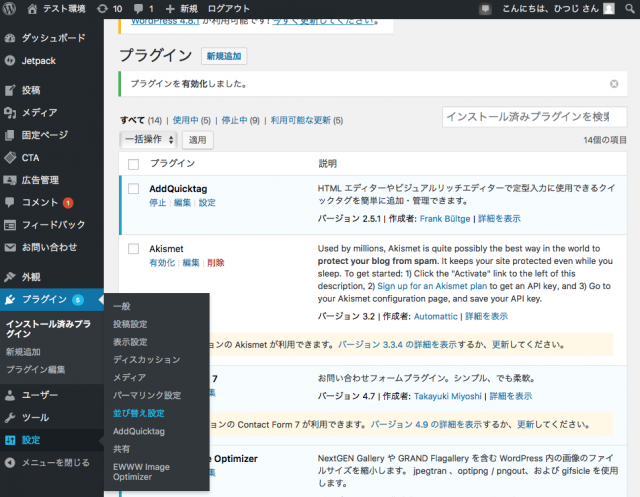Click the ダッシュボード dashboard icon
The height and width of the screenshot is (497, 640).
click(x=10, y=38)
